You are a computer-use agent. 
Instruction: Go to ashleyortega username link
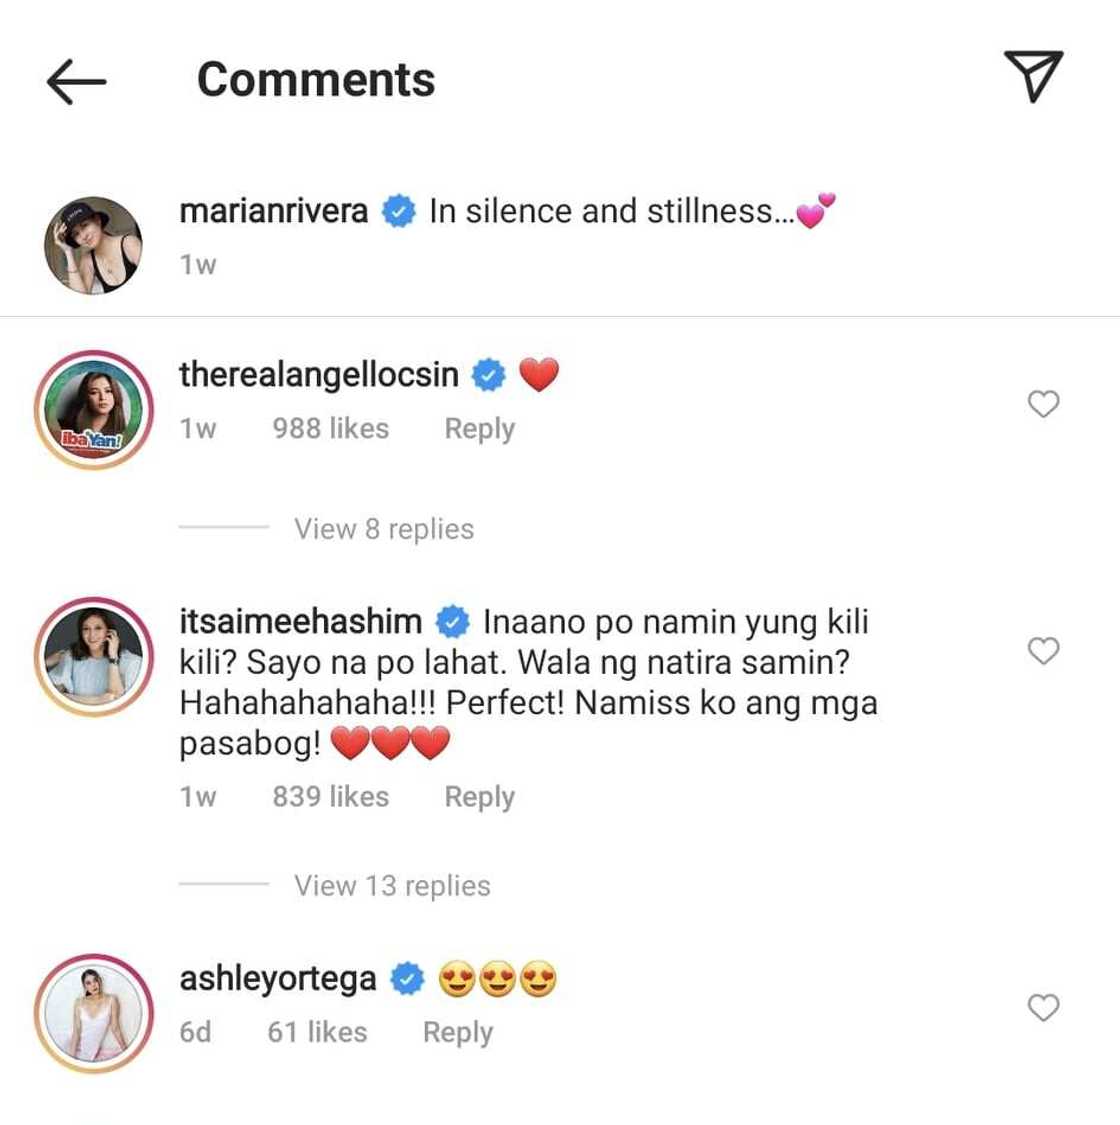[x=278, y=979]
